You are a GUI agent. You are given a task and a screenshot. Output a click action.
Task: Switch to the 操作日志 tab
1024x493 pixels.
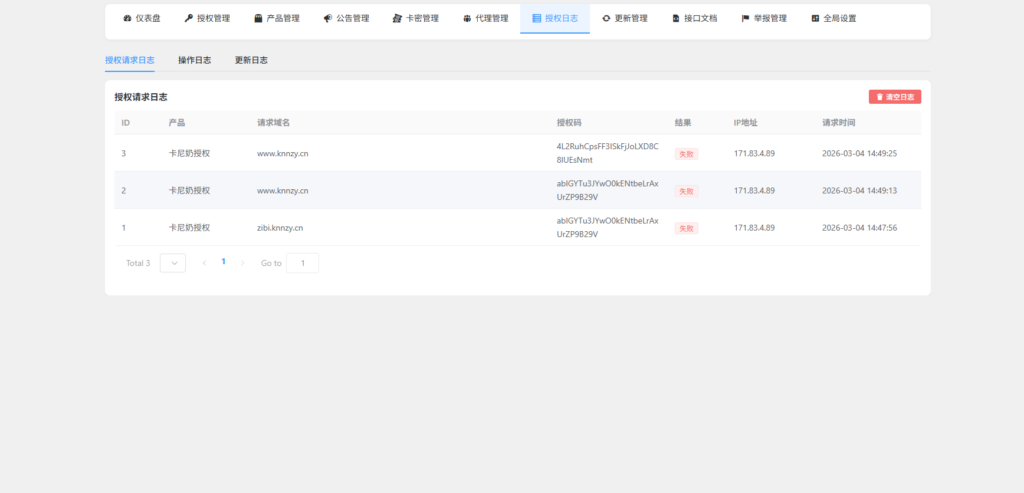[194, 60]
